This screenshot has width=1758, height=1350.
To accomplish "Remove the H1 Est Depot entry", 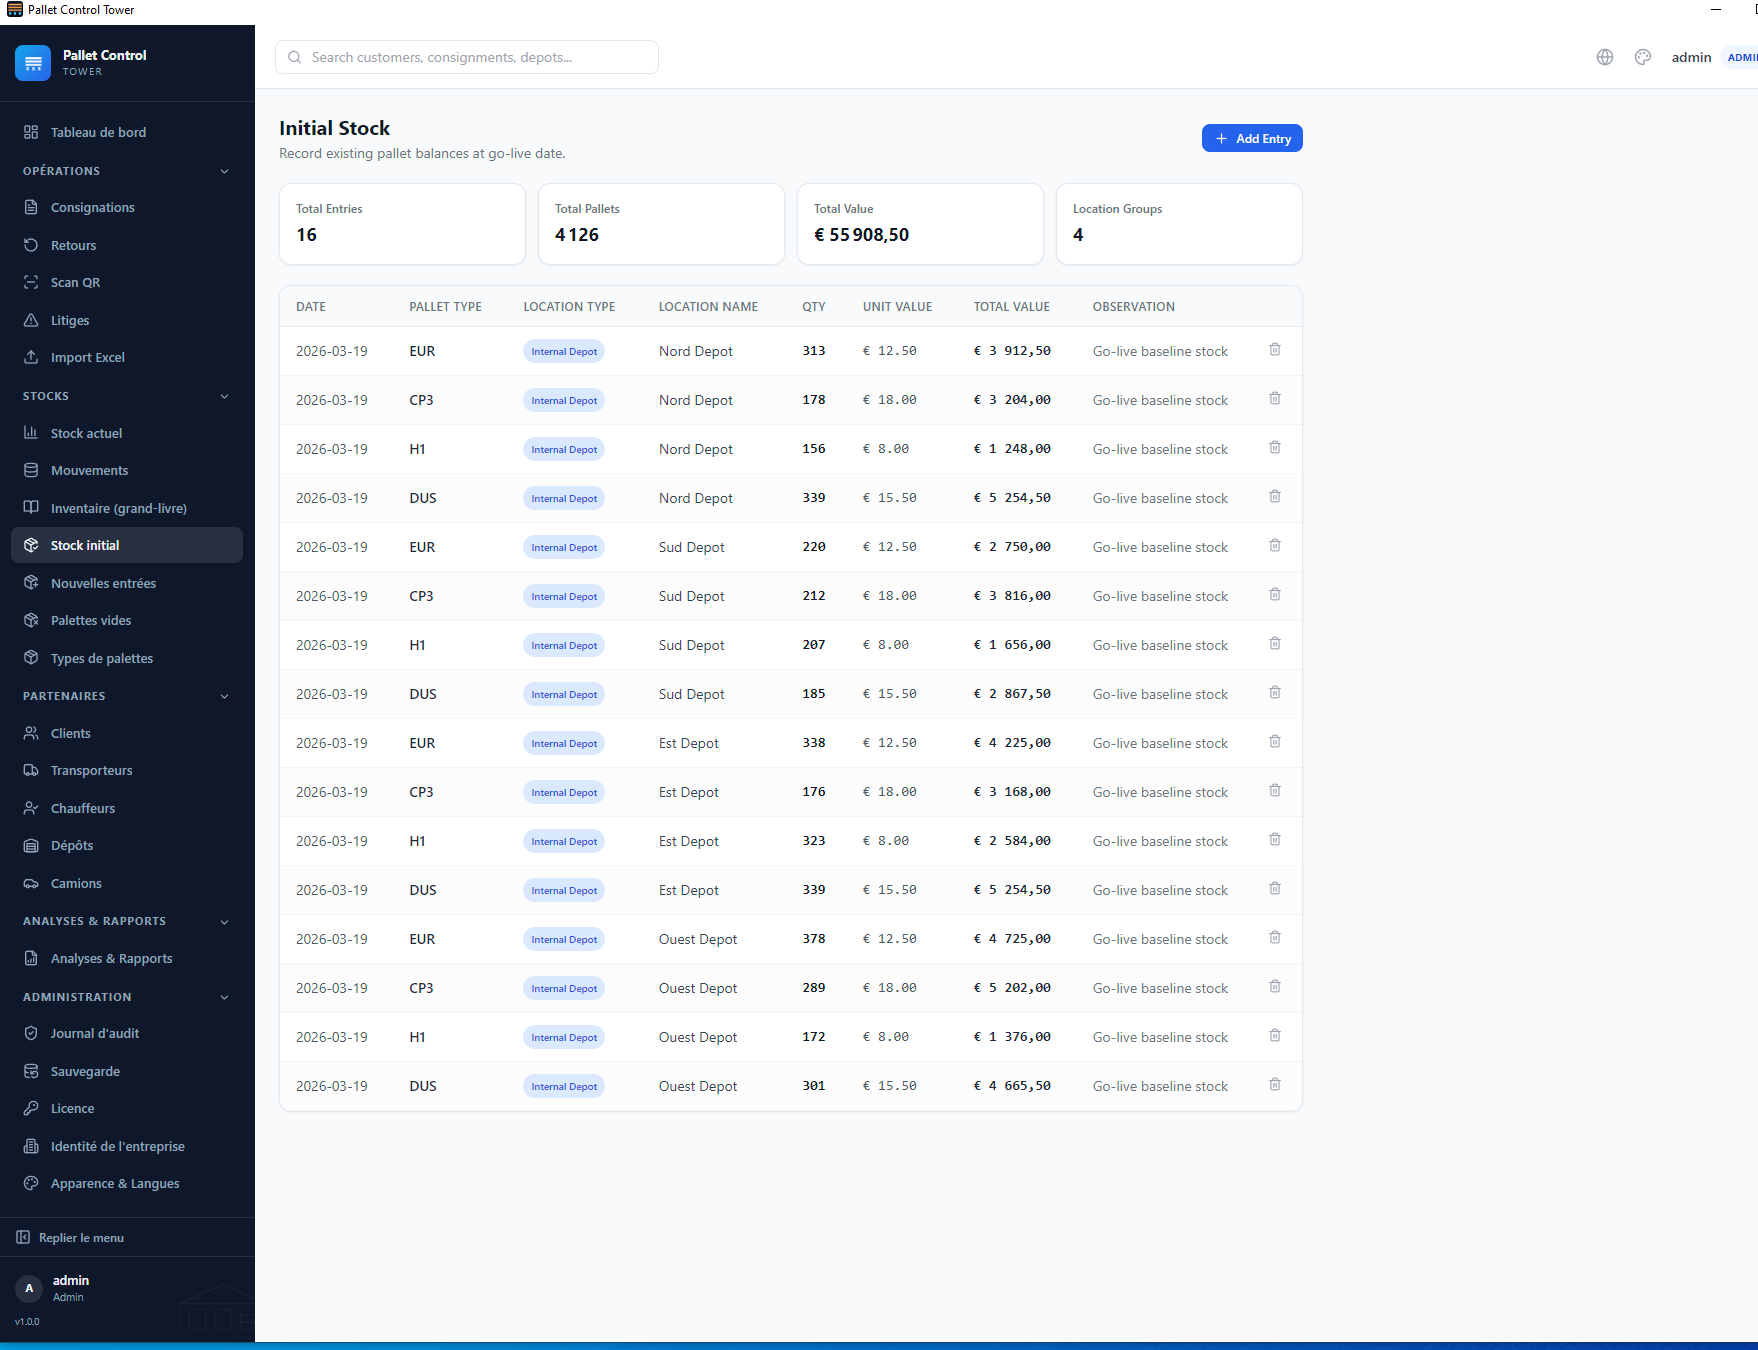I will coord(1275,840).
